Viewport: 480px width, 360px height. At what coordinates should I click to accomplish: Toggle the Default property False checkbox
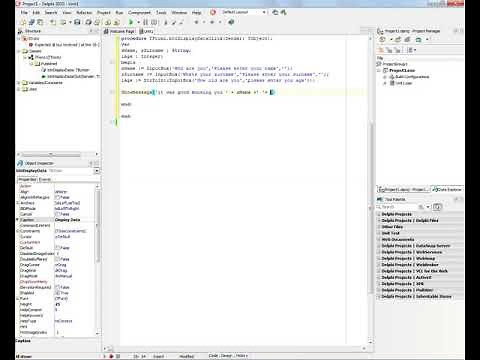pos(57,248)
